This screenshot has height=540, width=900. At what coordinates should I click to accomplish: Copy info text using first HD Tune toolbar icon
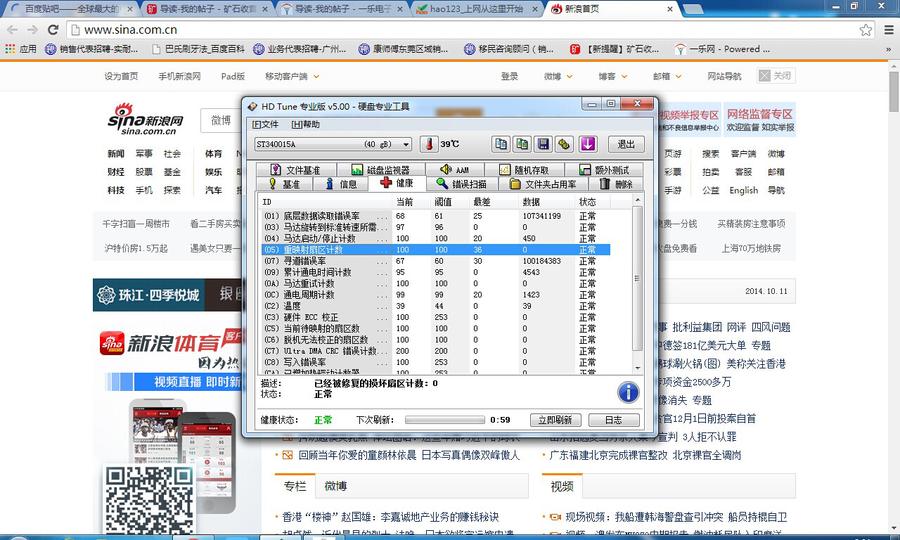(x=501, y=144)
